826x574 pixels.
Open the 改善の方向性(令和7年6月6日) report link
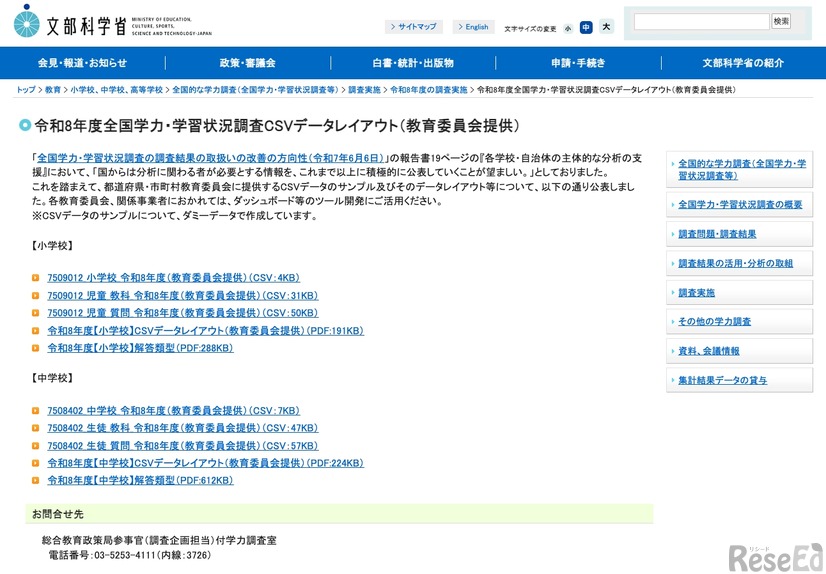tap(211, 158)
